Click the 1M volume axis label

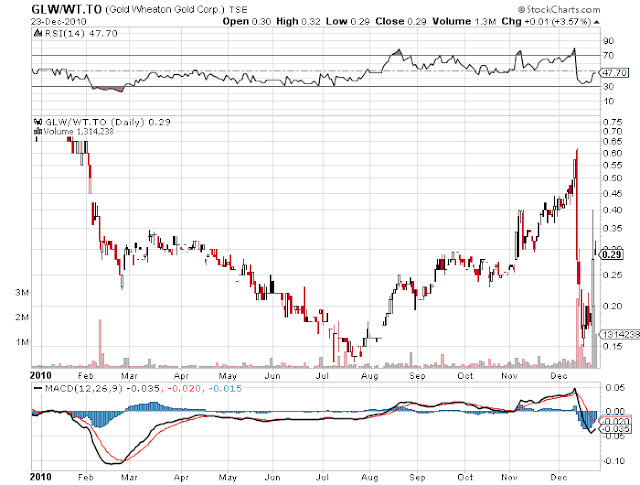pyautogui.click(x=22, y=342)
